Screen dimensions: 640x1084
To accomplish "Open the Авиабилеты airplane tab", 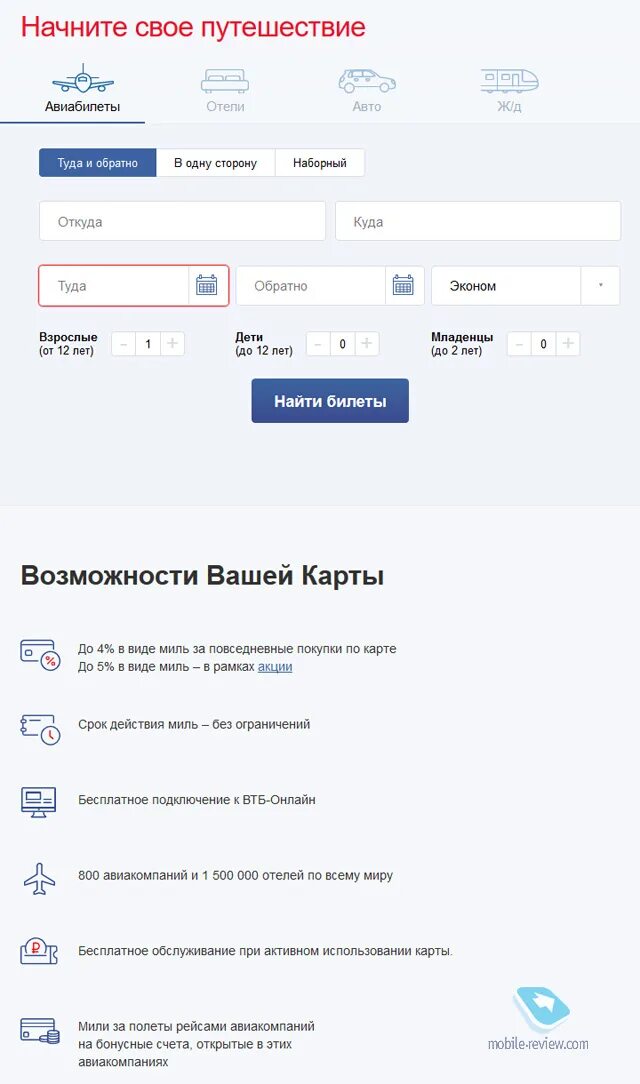I will [x=82, y=90].
